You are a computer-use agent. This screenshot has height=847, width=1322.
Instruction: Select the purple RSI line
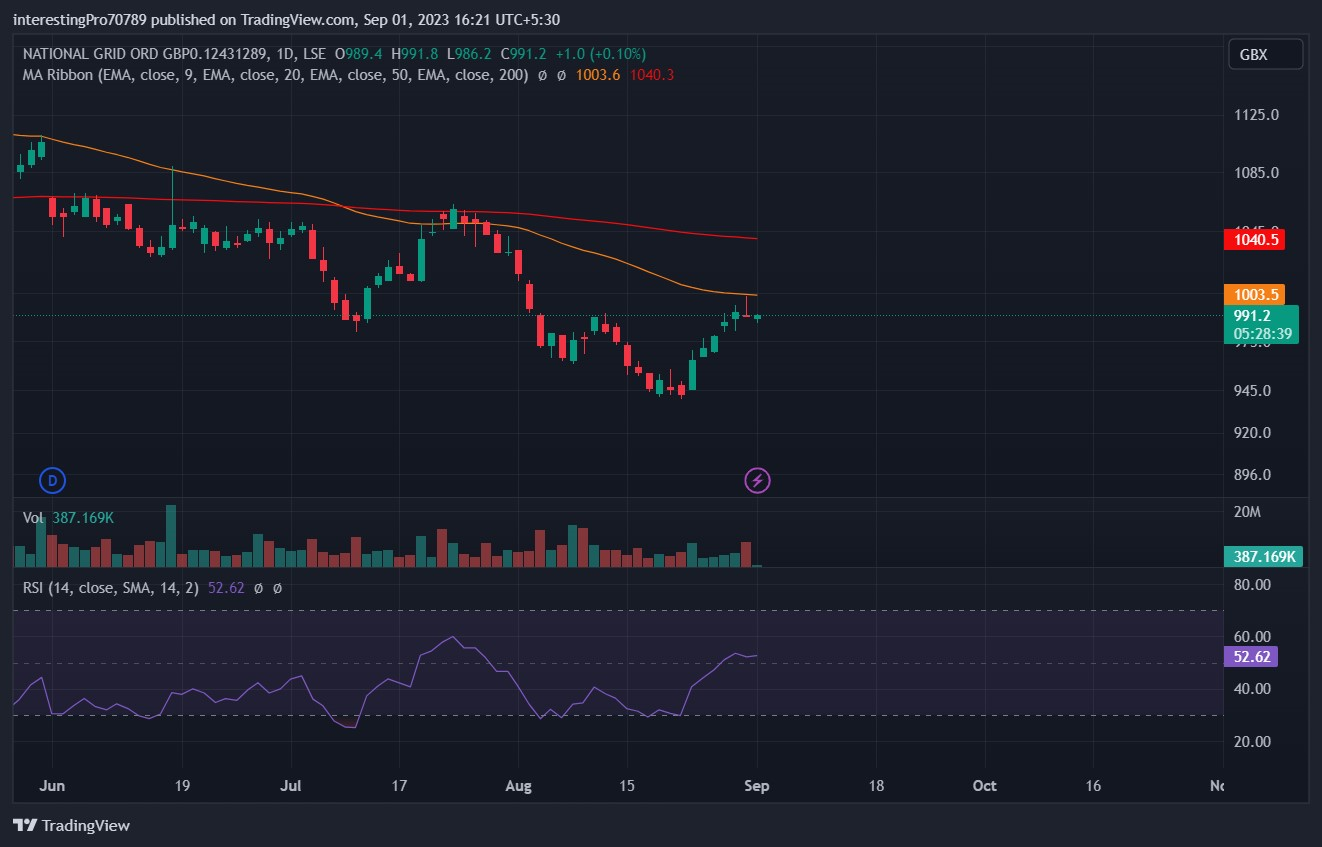(400, 683)
